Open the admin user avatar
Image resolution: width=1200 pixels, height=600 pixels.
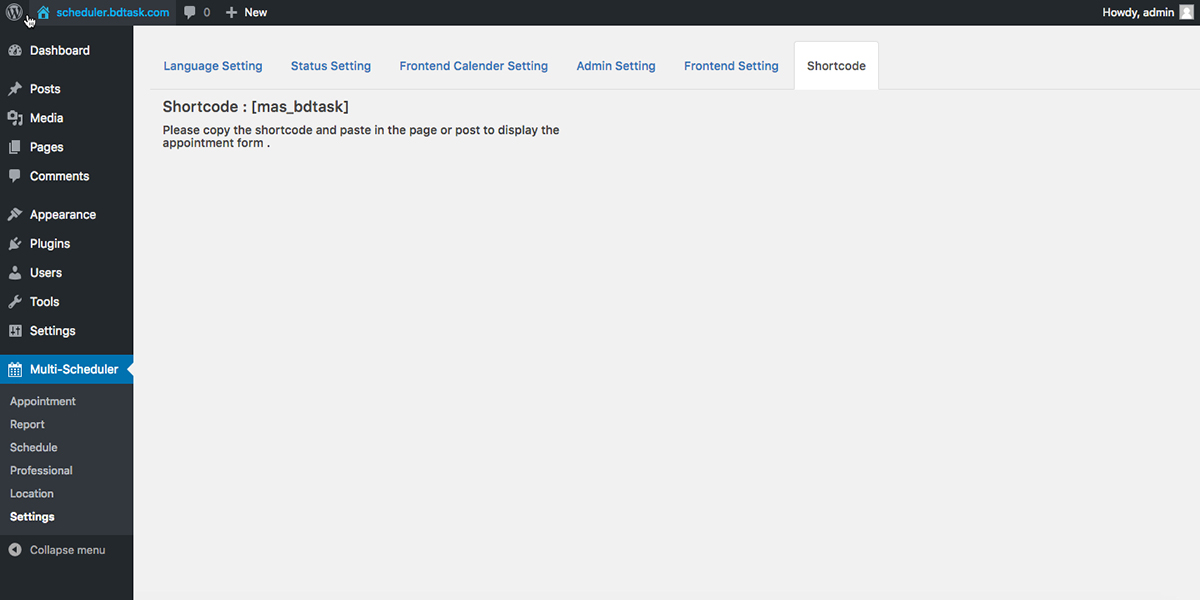tap(1186, 12)
